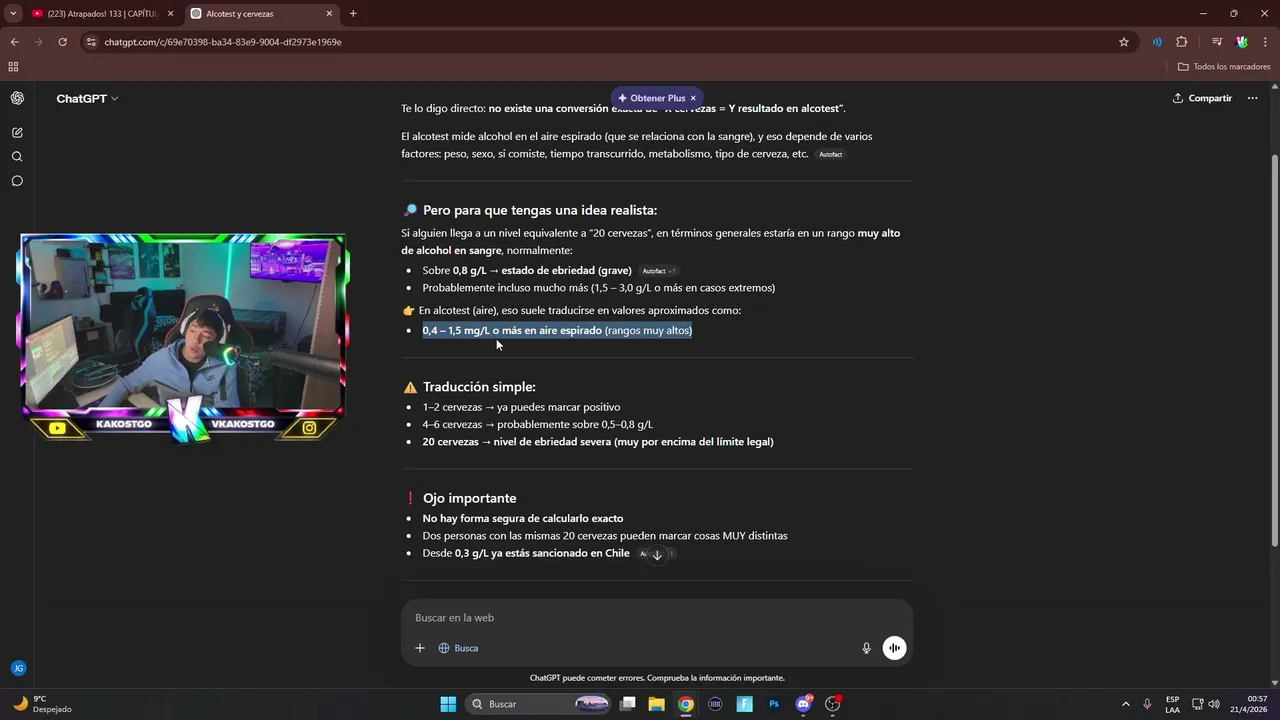View site information icon in address bar
This screenshot has width=1280, height=720.
tap(91, 42)
